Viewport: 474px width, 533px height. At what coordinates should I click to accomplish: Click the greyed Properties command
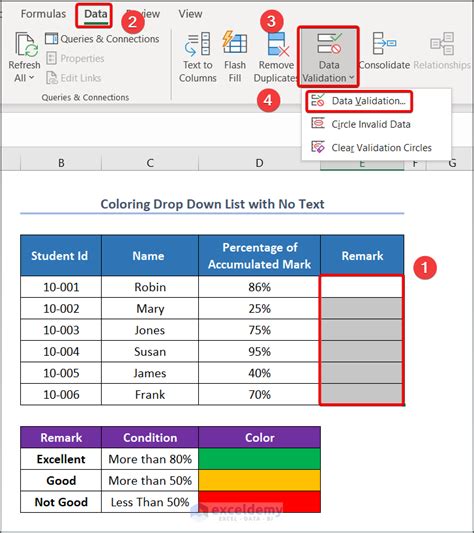[x=75, y=58]
